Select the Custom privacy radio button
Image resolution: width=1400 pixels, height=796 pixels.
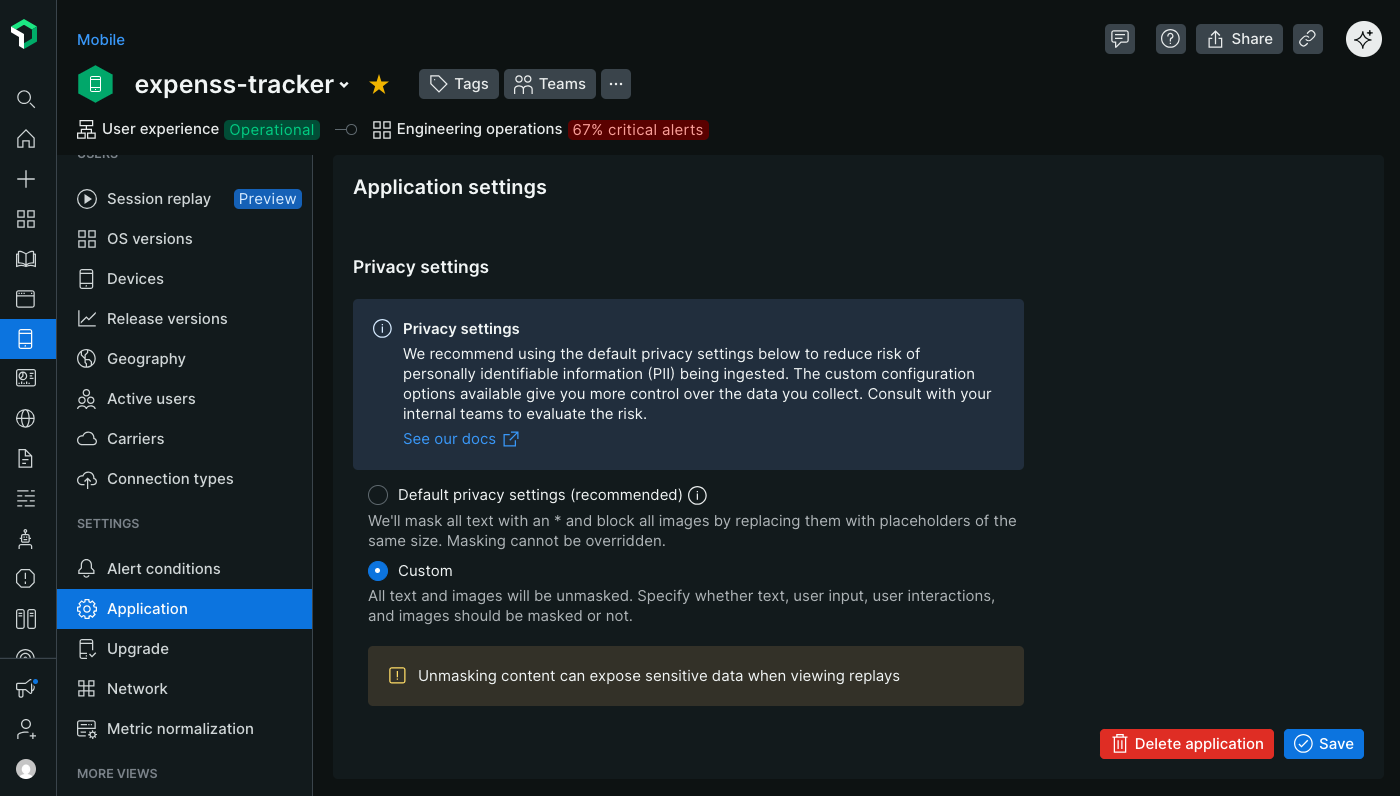[x=378, y=571]
